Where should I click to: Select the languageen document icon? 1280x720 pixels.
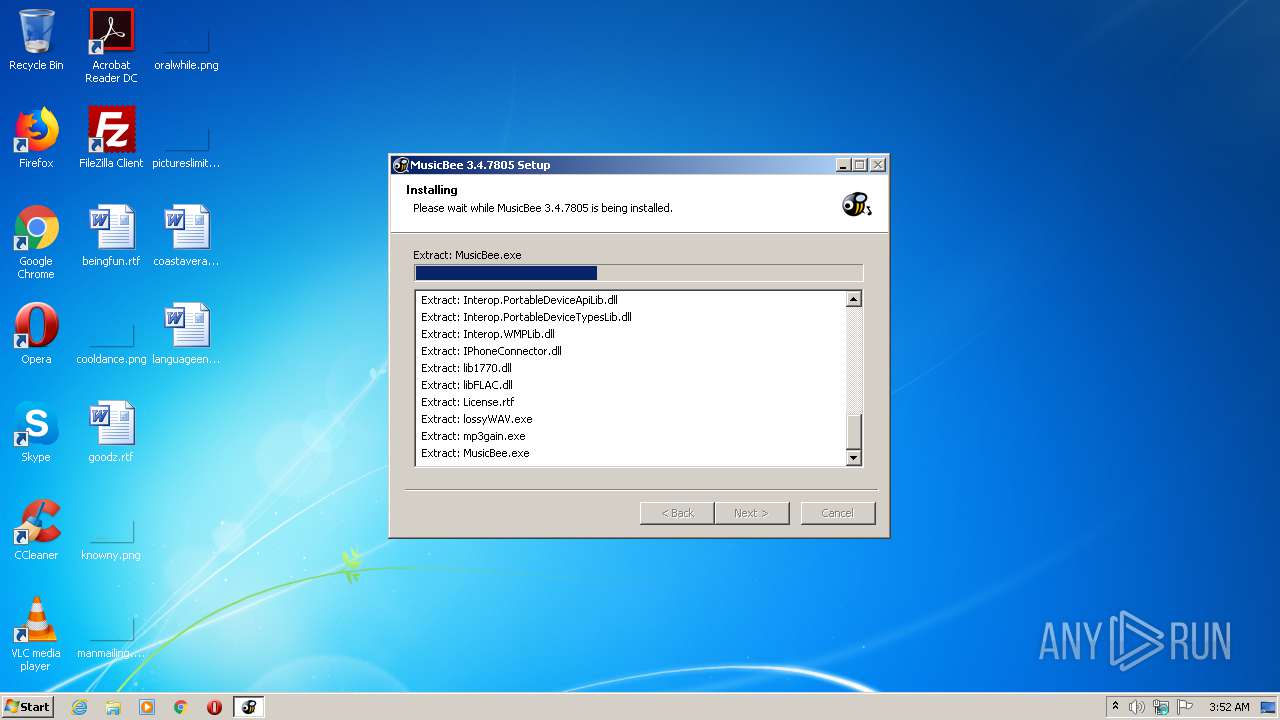tap(186, 334)
